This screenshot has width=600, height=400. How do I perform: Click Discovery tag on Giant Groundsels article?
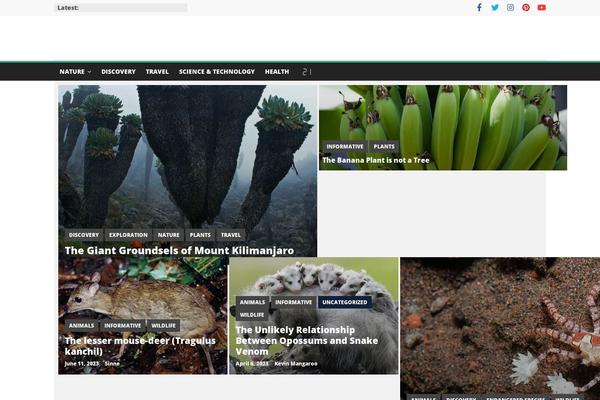point(84,235)
